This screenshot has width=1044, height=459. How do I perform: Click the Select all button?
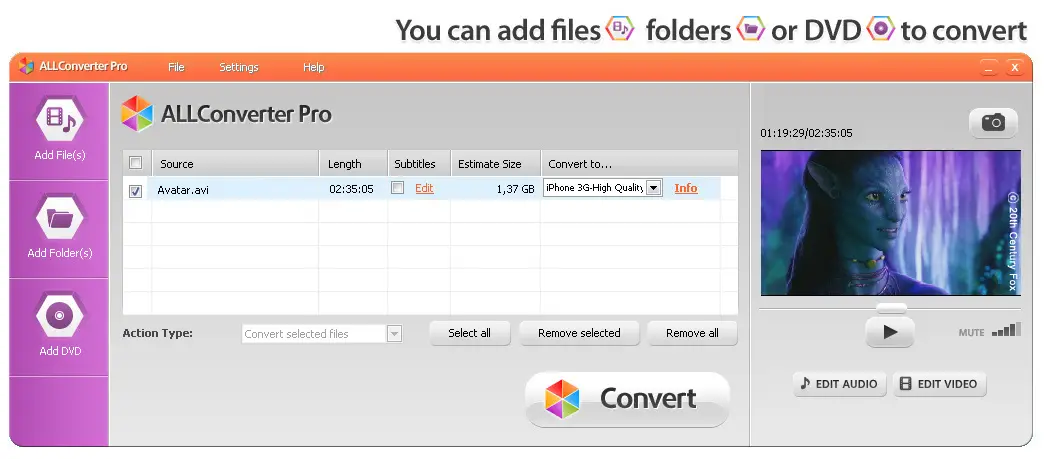469,333
